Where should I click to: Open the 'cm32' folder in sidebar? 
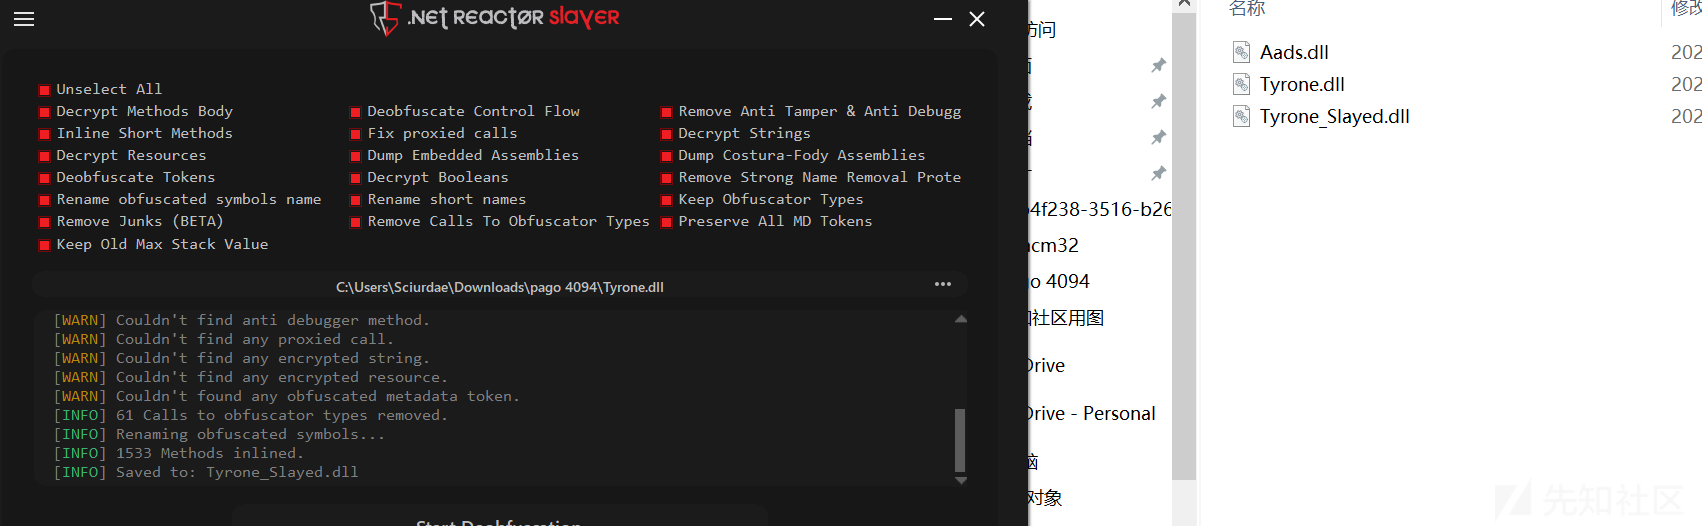[1054, 245]
